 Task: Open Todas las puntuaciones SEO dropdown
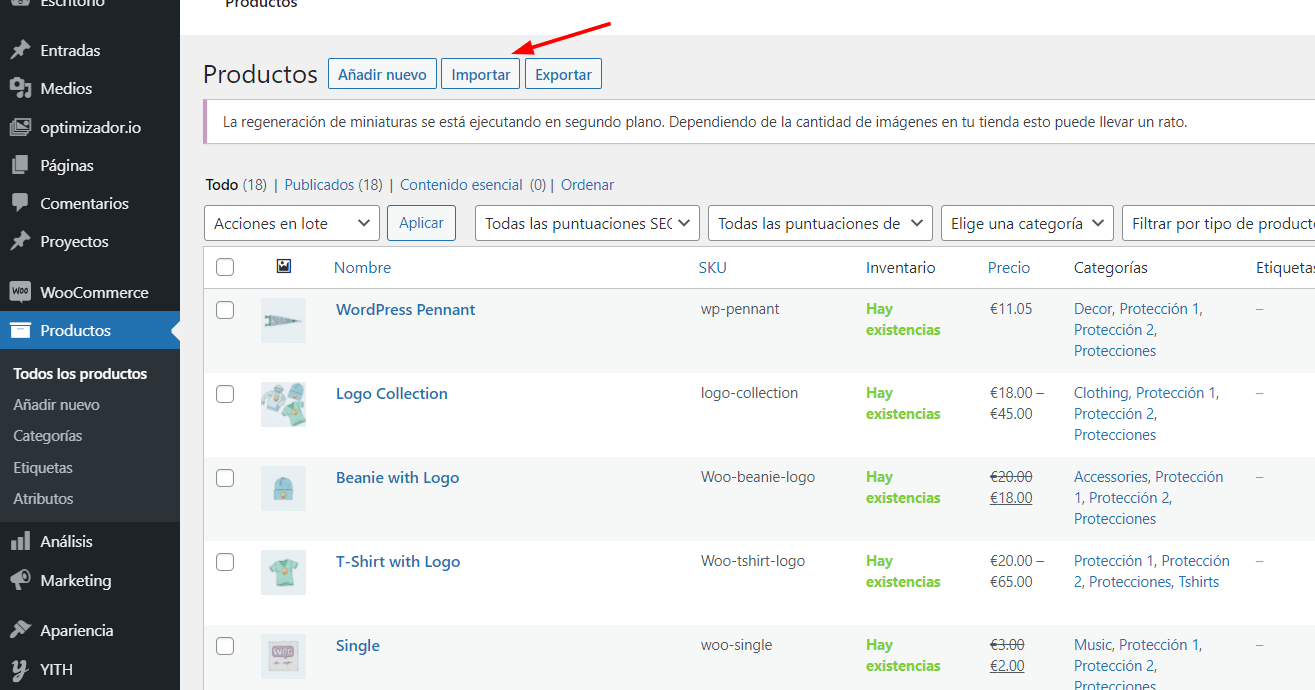coord(587,223)
